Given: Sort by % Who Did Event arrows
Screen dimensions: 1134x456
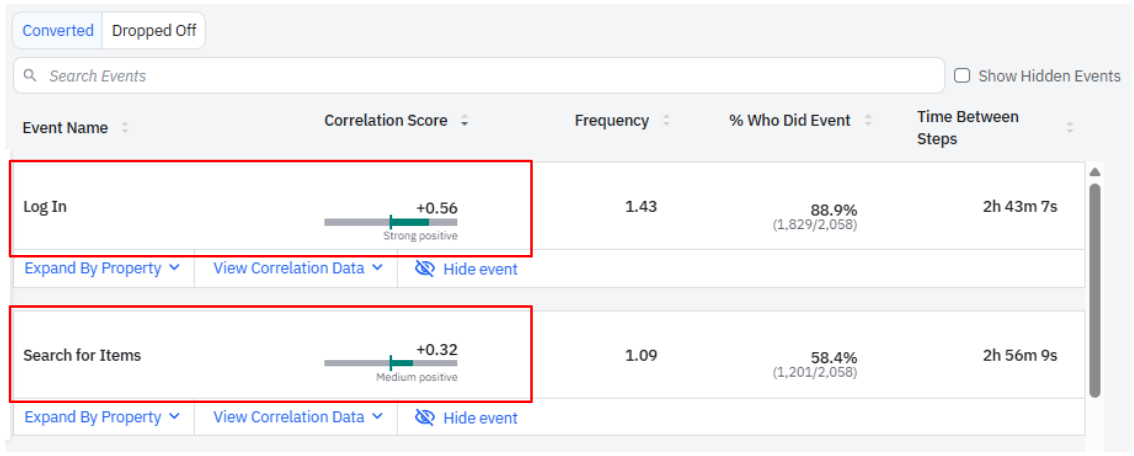Looking at the screenshot, I should pos(868,121).
